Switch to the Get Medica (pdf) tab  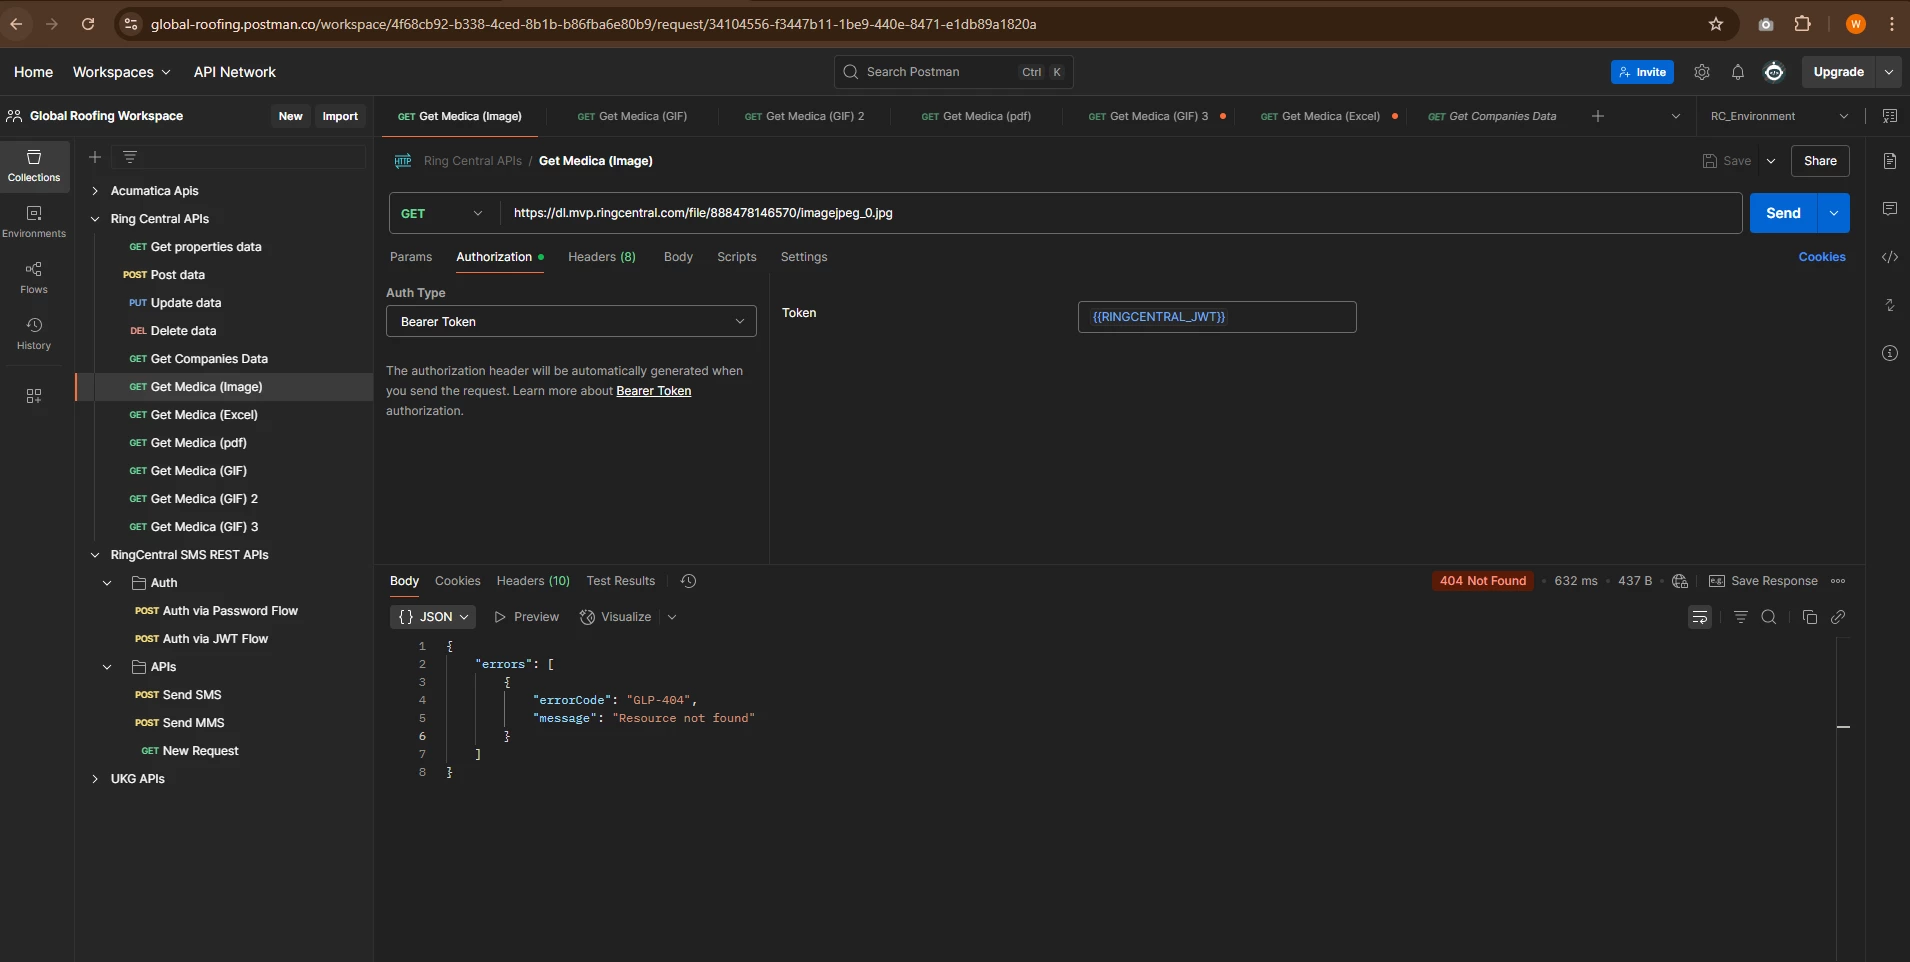[976, 116]
